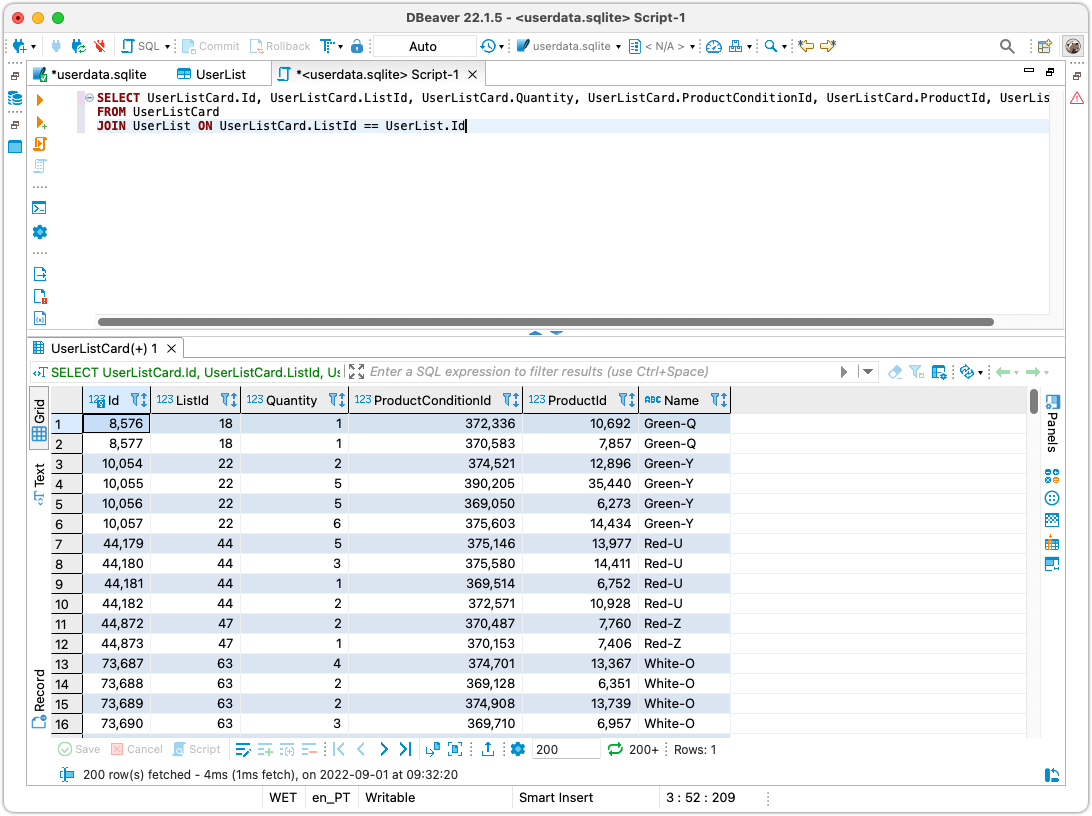Show the output console terminal icon

[40, 208]
